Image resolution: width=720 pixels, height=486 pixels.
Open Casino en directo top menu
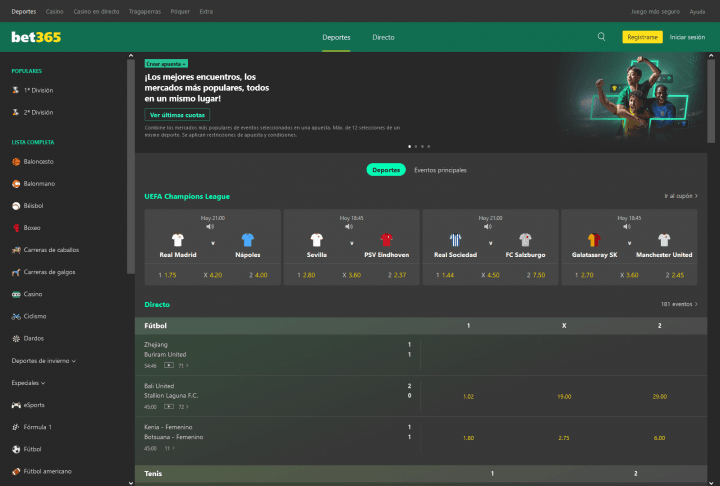pos(96,11)
